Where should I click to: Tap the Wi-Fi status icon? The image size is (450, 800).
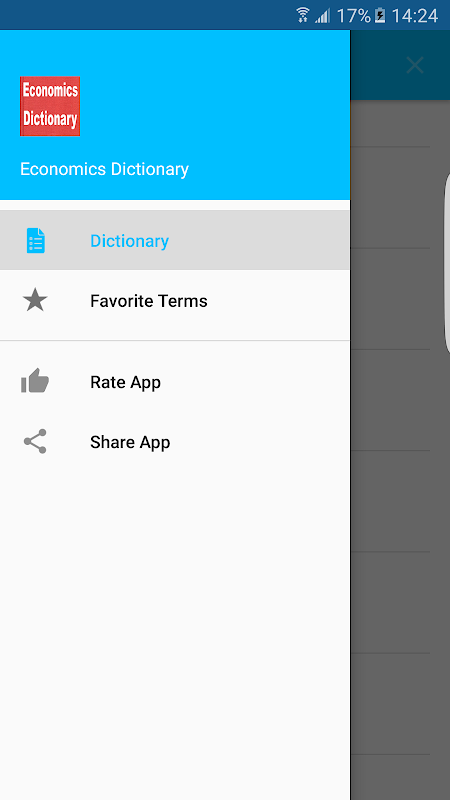click(x=303, y=15)
